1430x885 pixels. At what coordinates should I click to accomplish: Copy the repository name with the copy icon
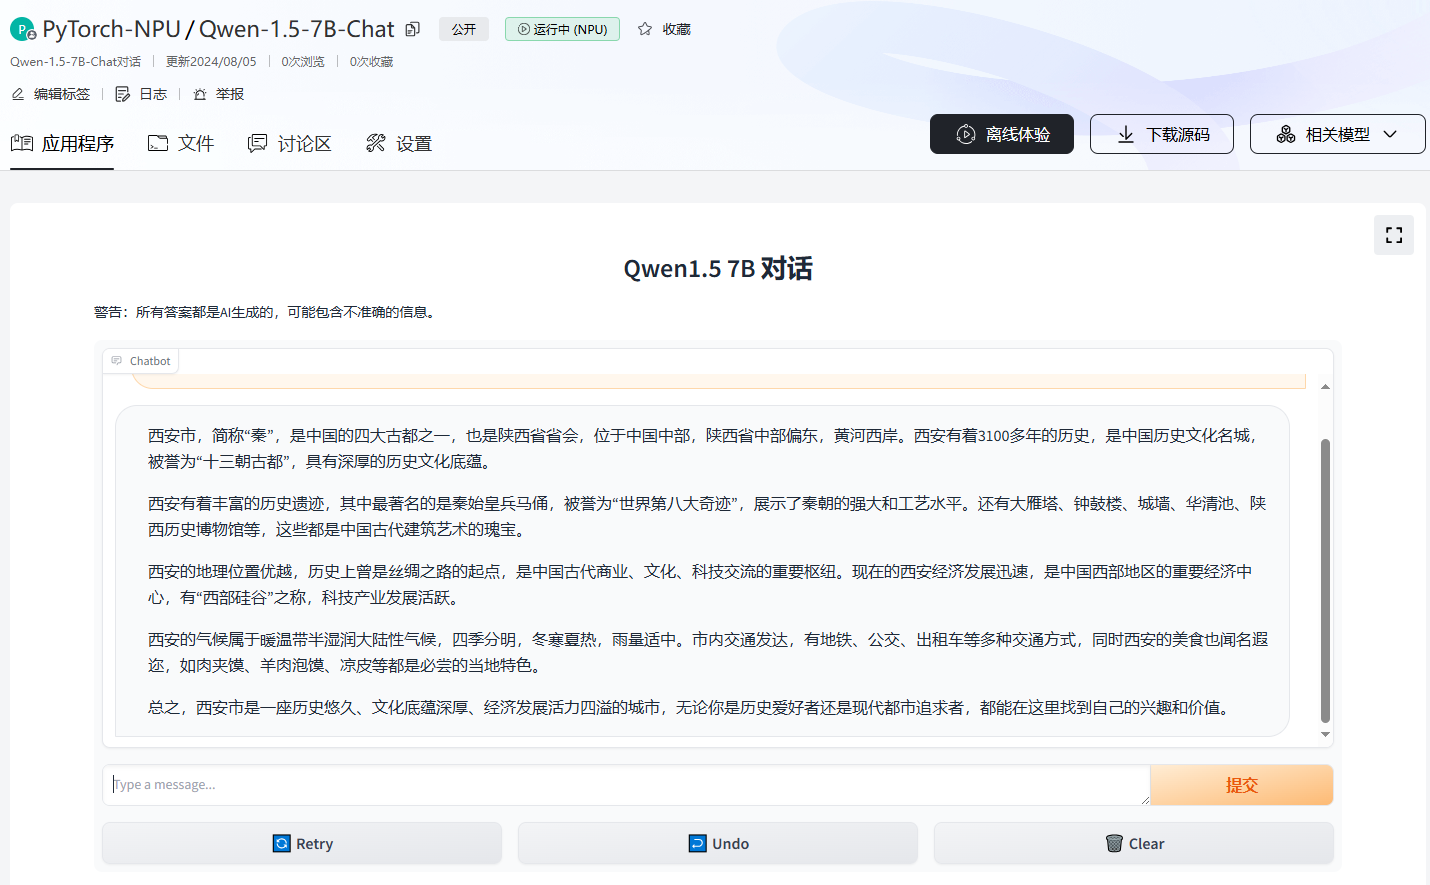point(413,29)
